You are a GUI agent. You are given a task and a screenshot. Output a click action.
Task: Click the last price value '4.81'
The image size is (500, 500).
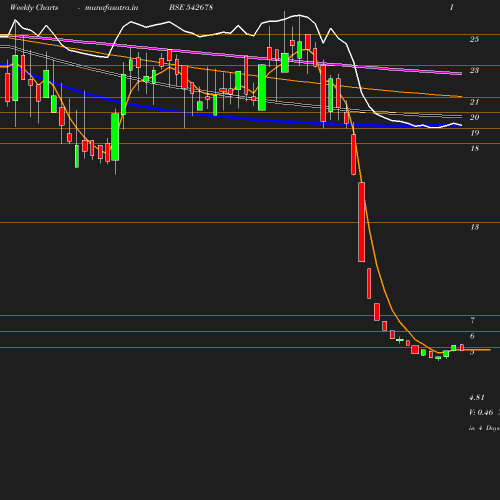tap(477, 398)
